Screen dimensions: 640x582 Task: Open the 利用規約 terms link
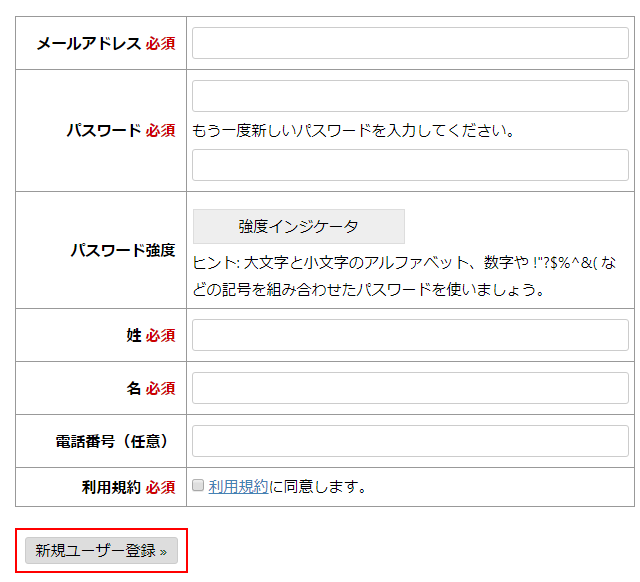click(238, 487)
